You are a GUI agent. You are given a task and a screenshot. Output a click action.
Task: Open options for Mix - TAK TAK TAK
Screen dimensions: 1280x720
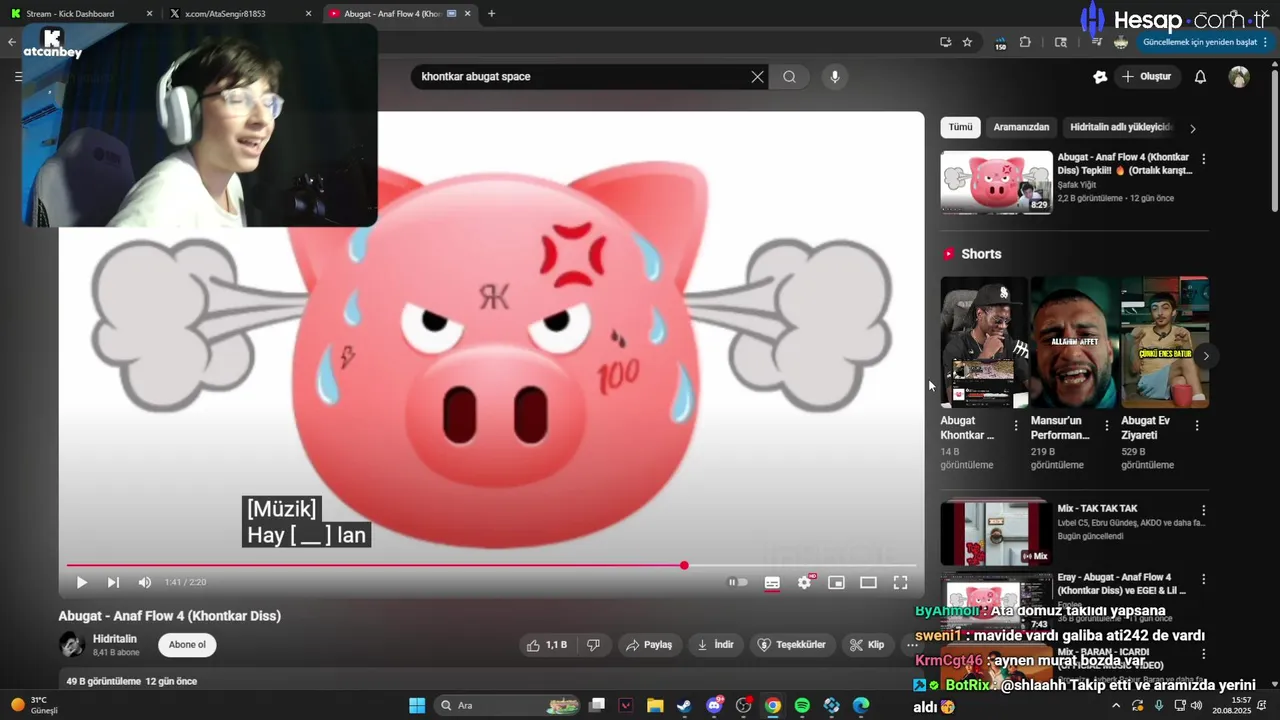[1203, 509]
